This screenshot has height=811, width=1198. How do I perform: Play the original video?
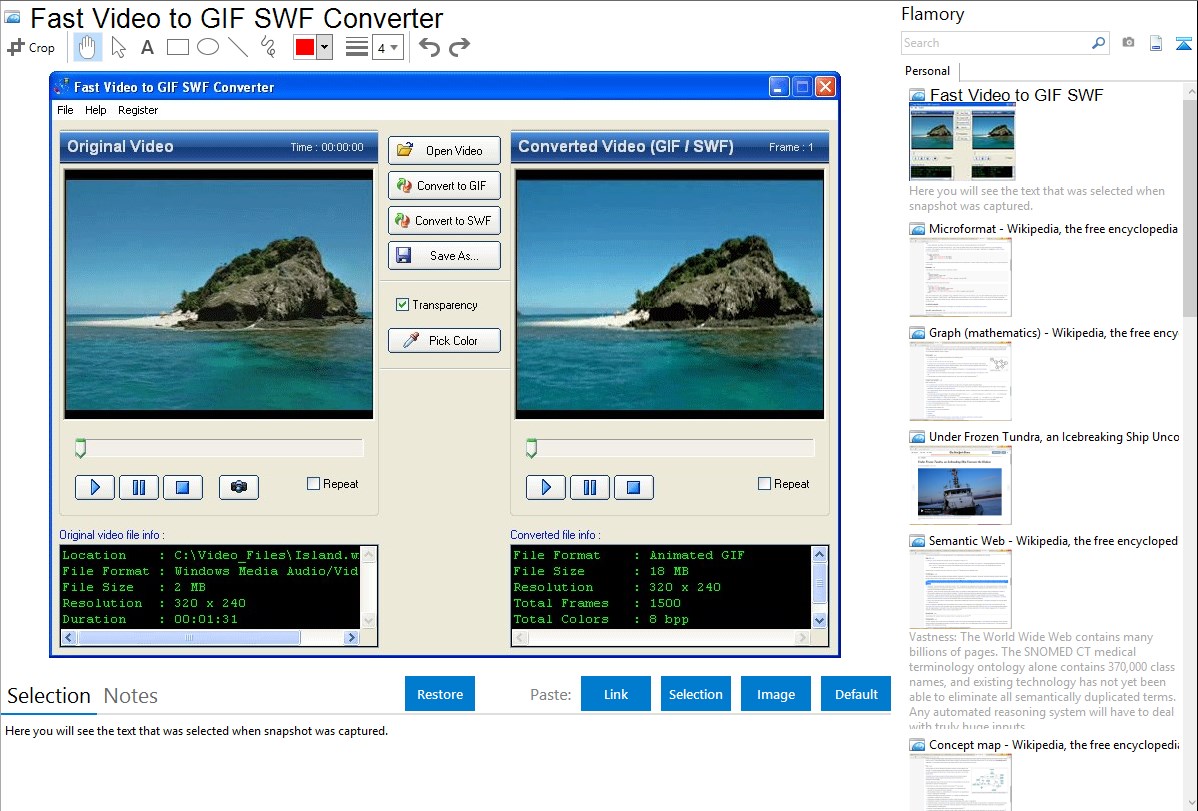coord(95,488)
